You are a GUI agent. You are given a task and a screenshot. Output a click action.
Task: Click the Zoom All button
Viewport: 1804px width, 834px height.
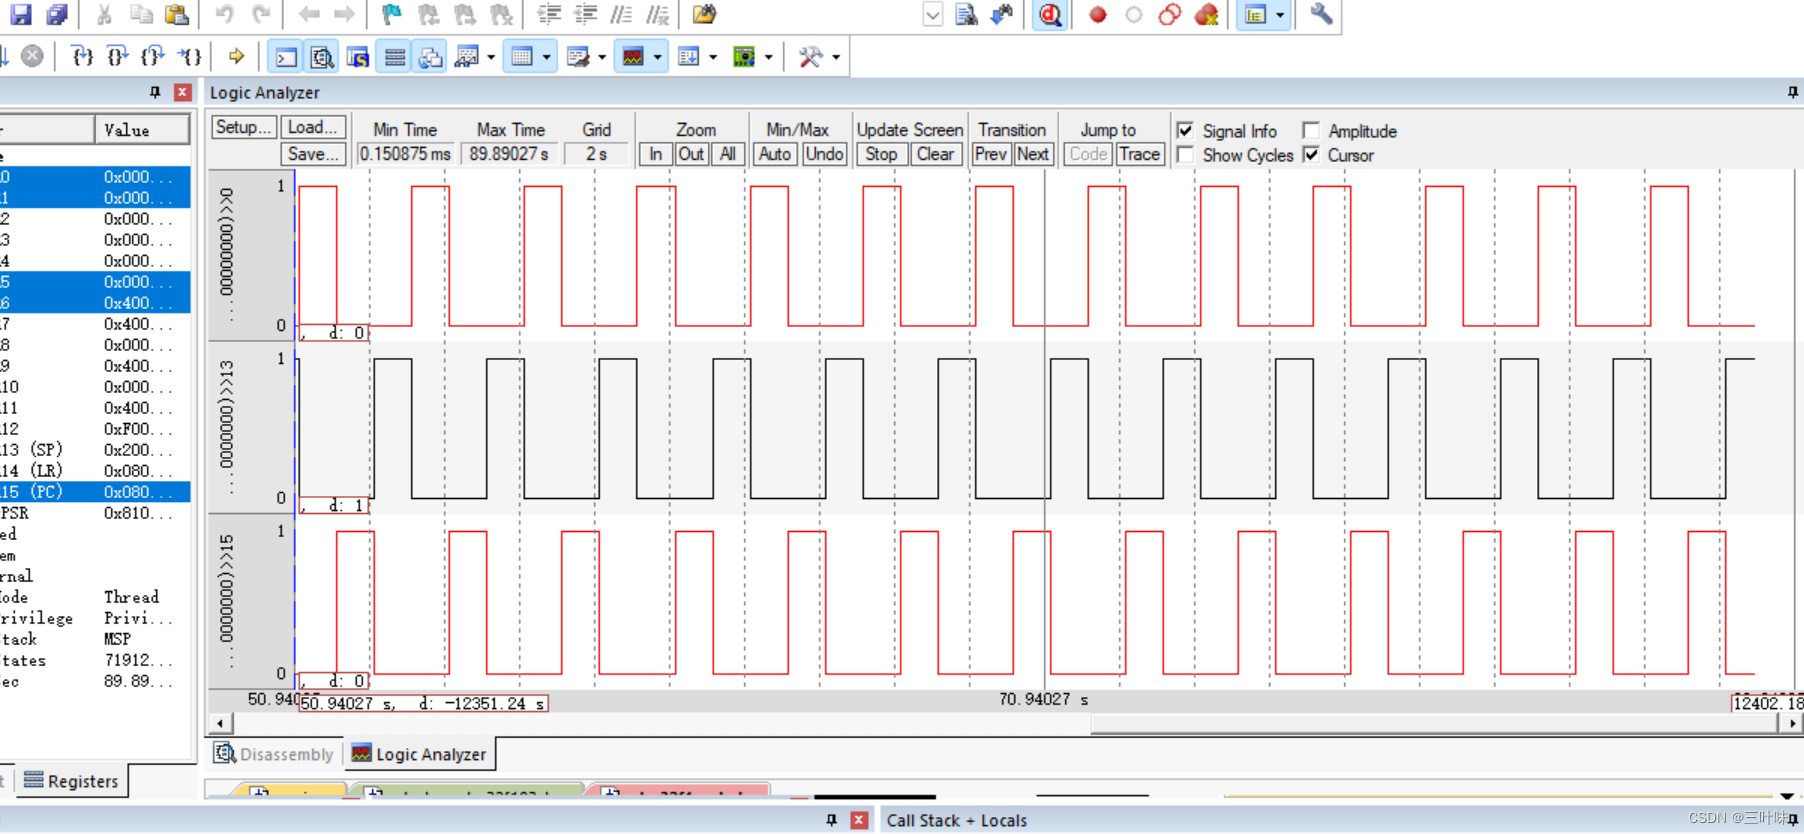[x=727, y=154]
